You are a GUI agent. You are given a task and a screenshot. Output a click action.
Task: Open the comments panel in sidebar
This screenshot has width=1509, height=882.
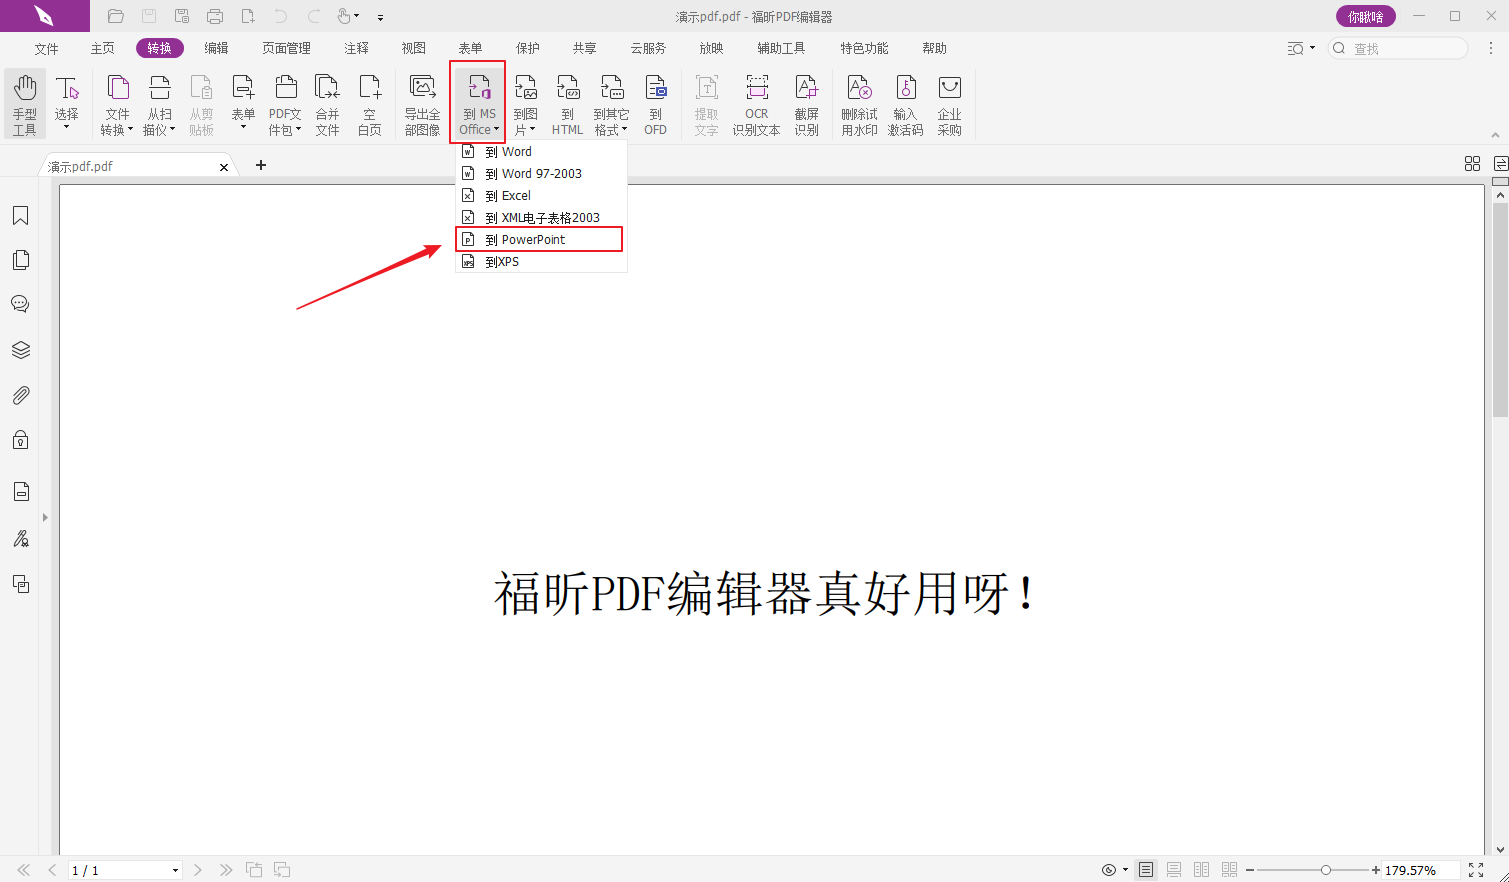coord(20,304)
